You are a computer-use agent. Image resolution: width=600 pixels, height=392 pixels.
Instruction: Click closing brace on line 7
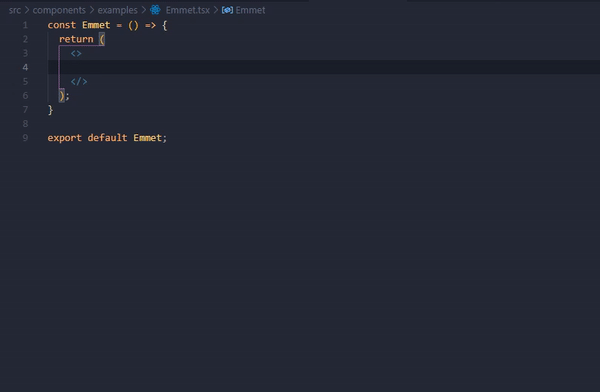click(50, 110)
